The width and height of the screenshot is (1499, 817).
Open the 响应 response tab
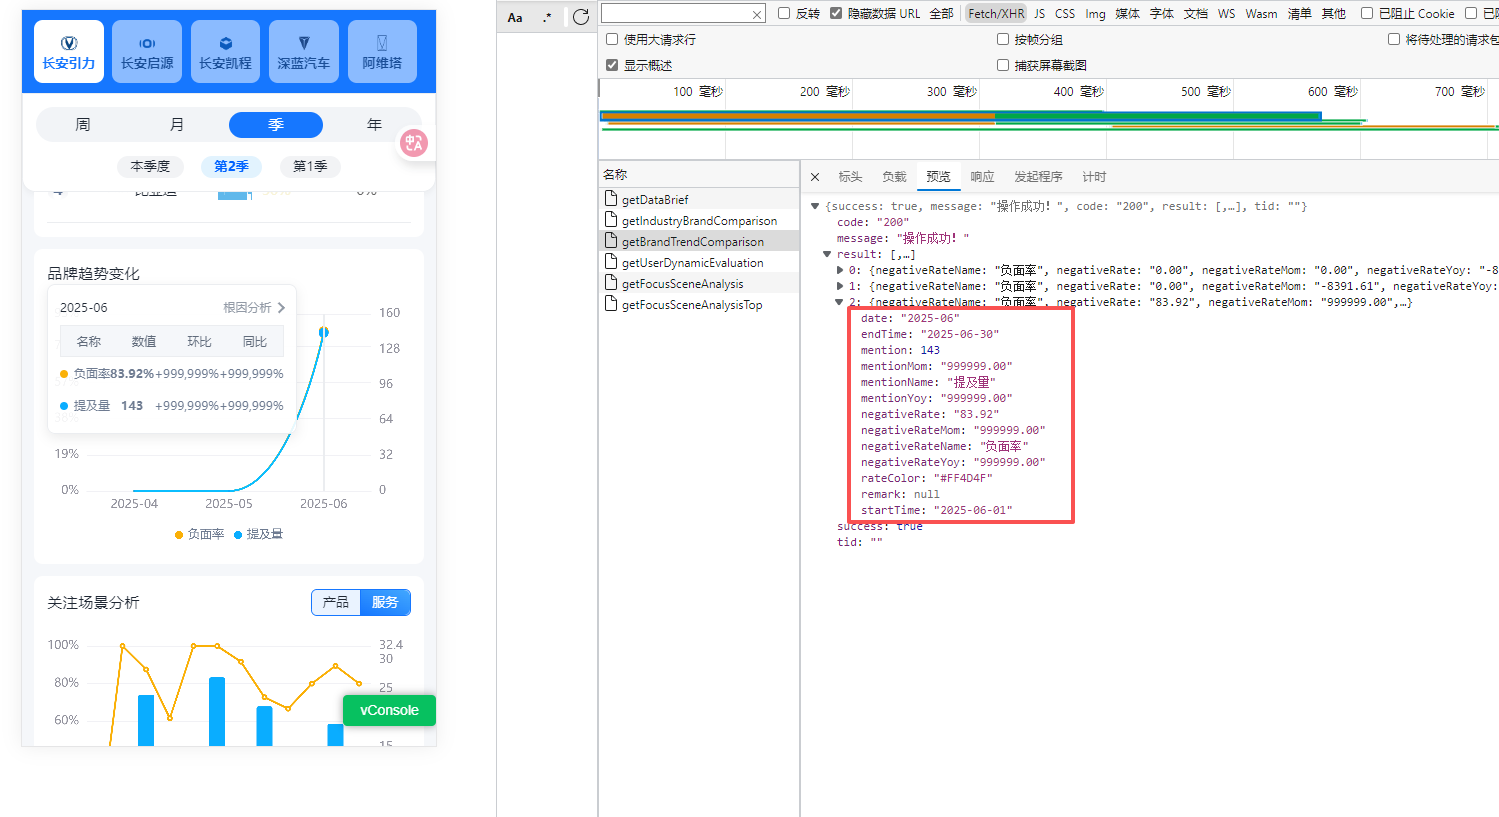[x=982, y=177]
